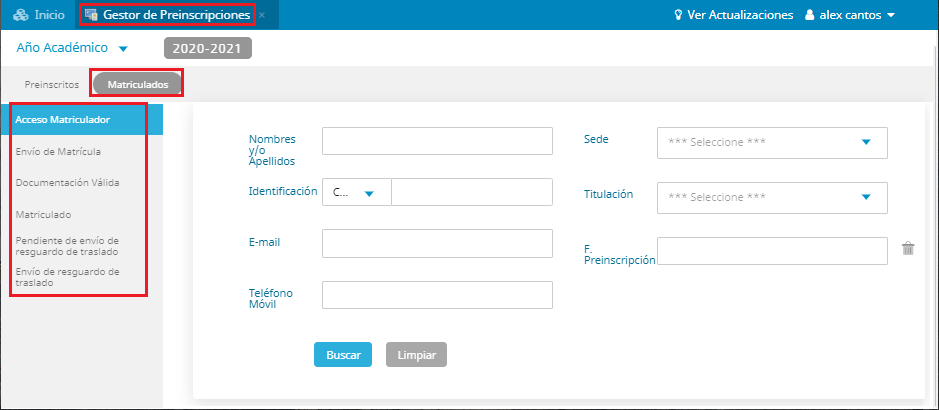Open Envío de Matrícula in the sidebar
Image resolution: width=939 pixels, height=410 pixels.
(x=58, y=152)
